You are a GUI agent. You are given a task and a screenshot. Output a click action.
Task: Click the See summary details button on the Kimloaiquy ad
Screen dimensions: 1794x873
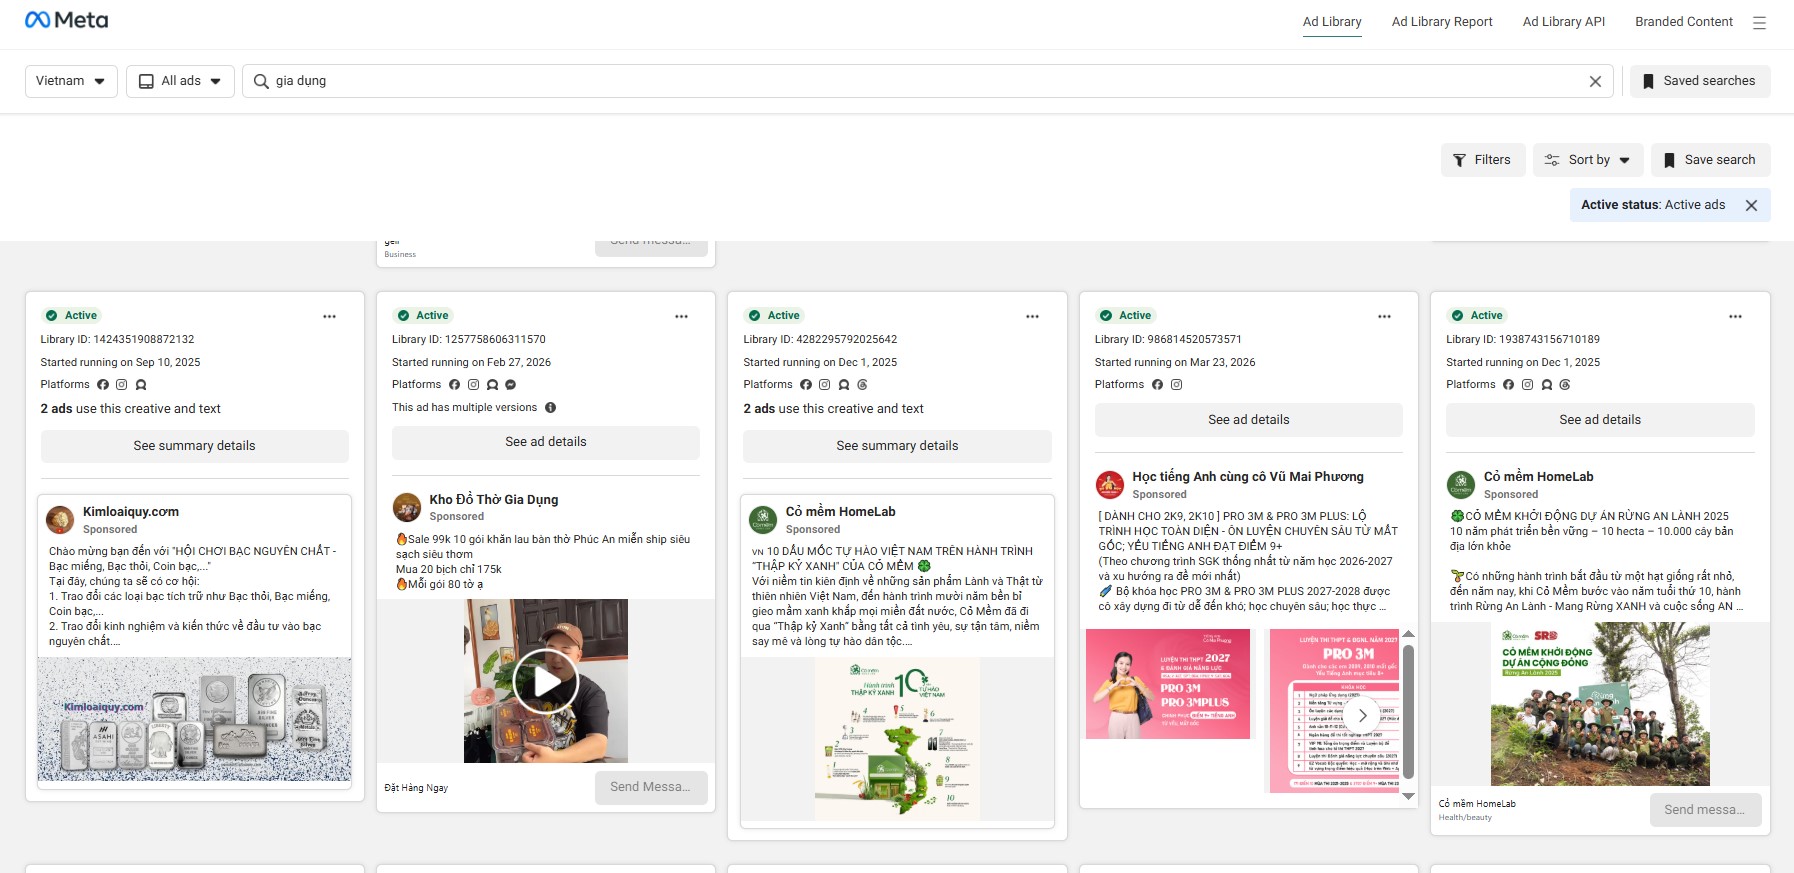click(195, 446)
